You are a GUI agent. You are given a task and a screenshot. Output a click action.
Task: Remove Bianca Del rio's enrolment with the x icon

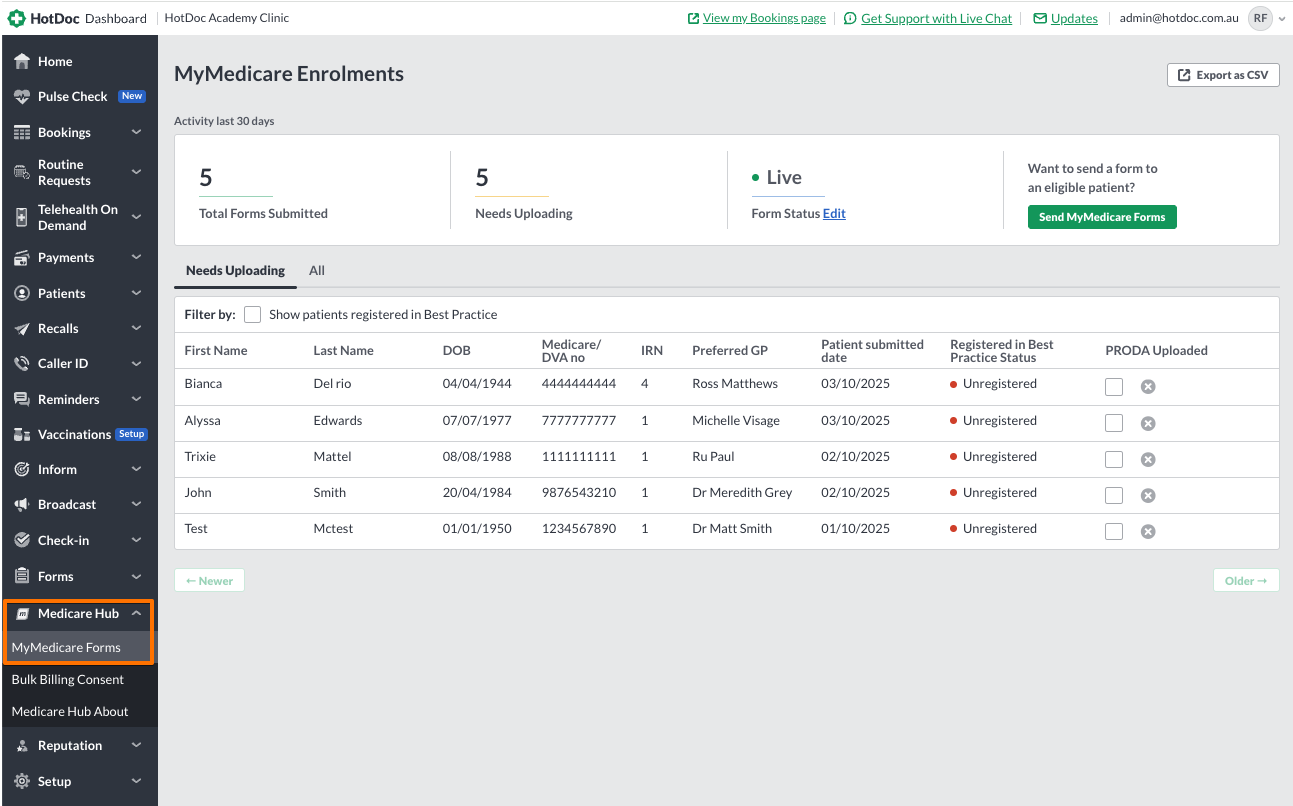tap(1147, 386)
